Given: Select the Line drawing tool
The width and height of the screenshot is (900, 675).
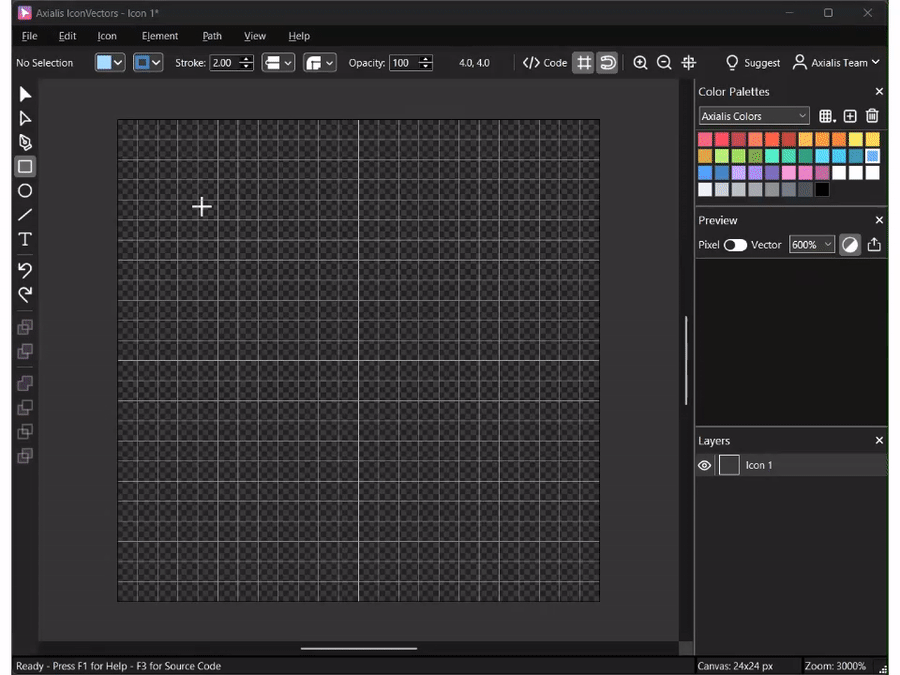Looking at the screenshot, I should click(25, 215).
